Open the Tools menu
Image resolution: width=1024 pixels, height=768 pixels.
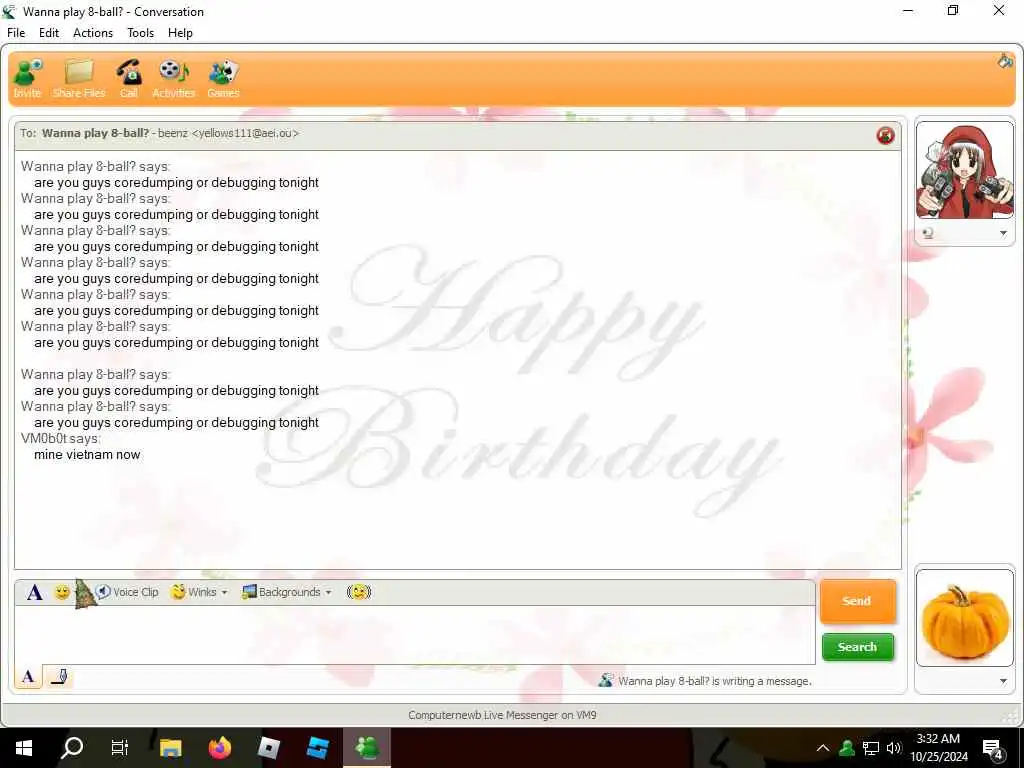(x=140, y=33)
